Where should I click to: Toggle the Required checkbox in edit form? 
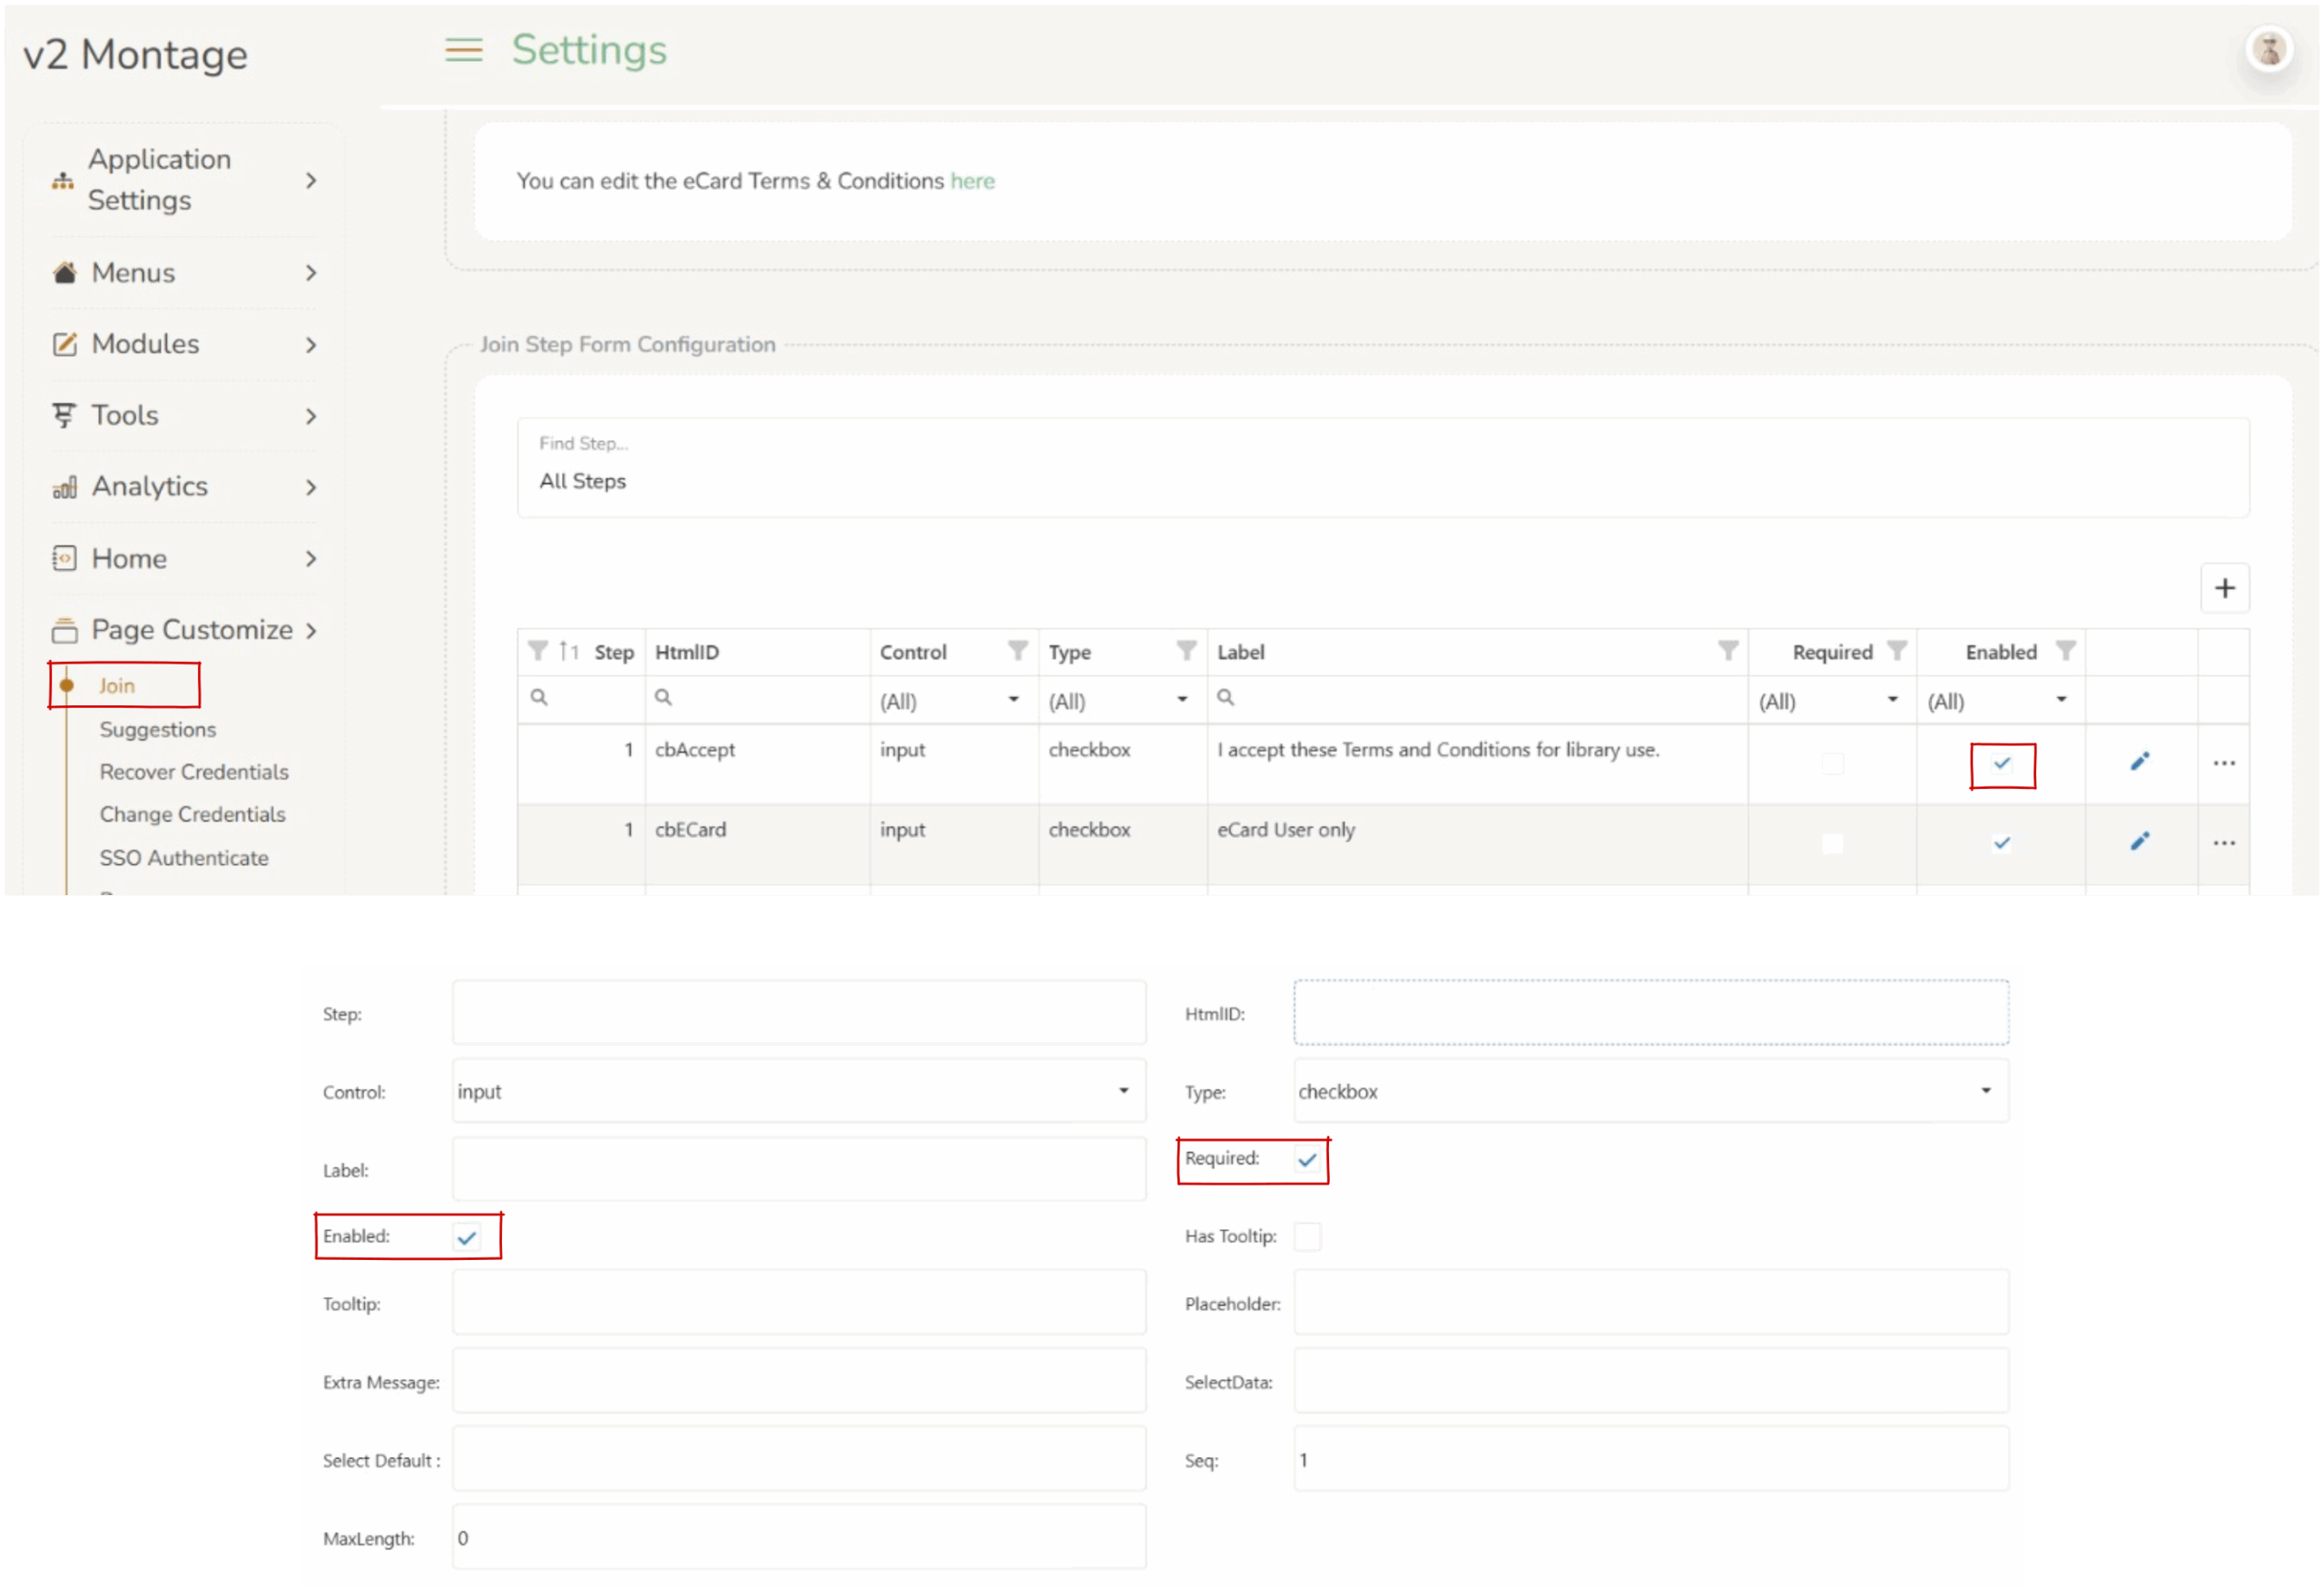pyautogui.click(x=1306, y=1160)
